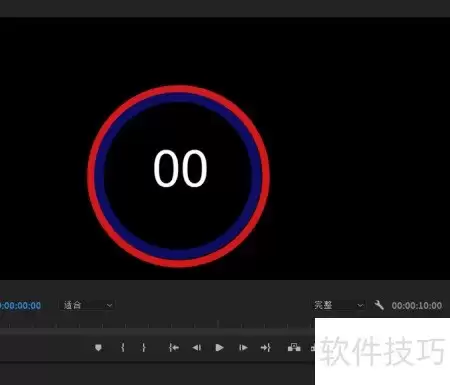This screenshot has width=450, height=385.
Task: Open the 完整 playback resolution dropdown
Action: click(338, 305)
